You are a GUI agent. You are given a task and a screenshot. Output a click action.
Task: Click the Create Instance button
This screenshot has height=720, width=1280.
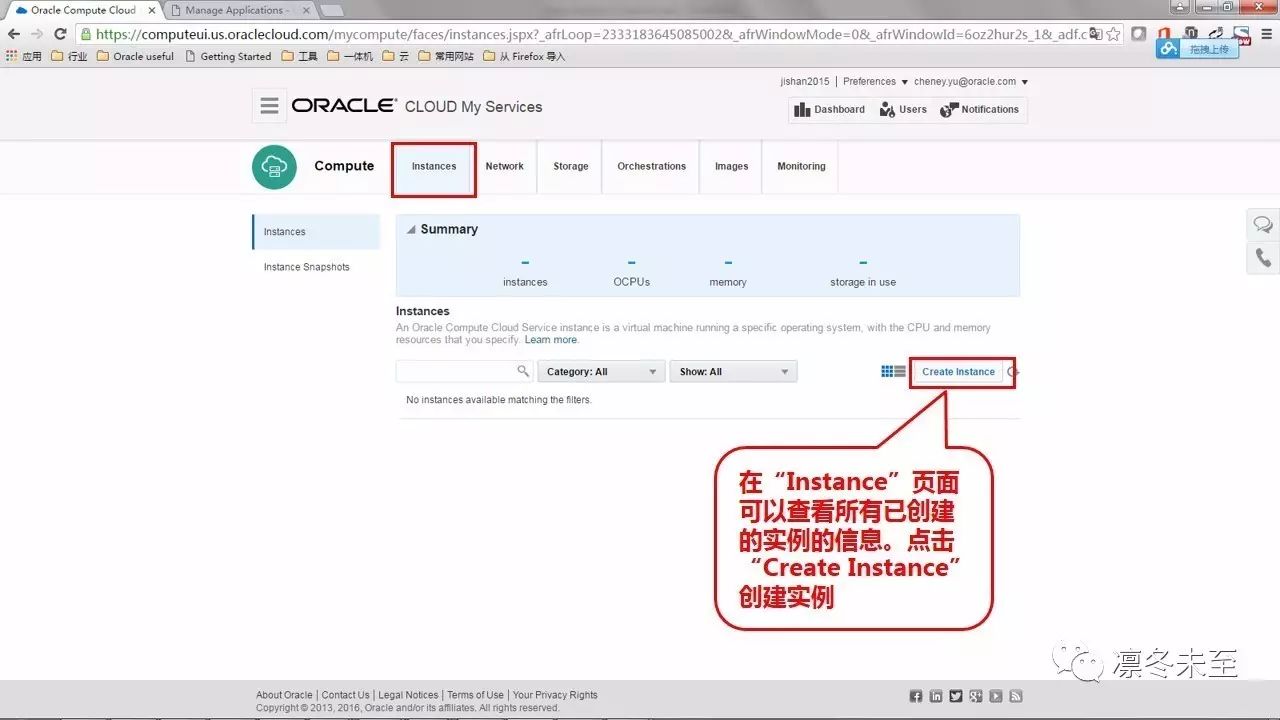[958, 372]
